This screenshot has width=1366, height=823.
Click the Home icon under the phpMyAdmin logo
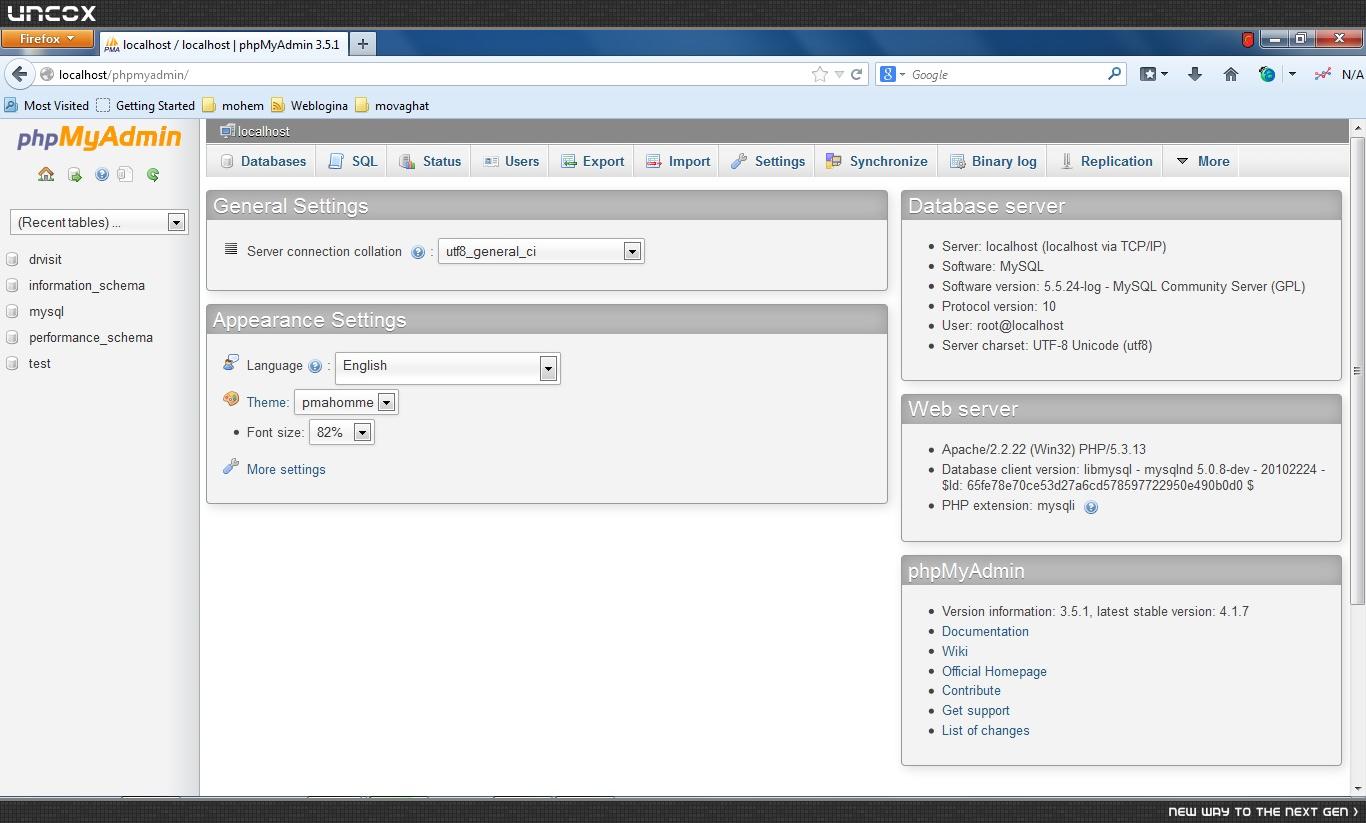click(x=46, y=174)
